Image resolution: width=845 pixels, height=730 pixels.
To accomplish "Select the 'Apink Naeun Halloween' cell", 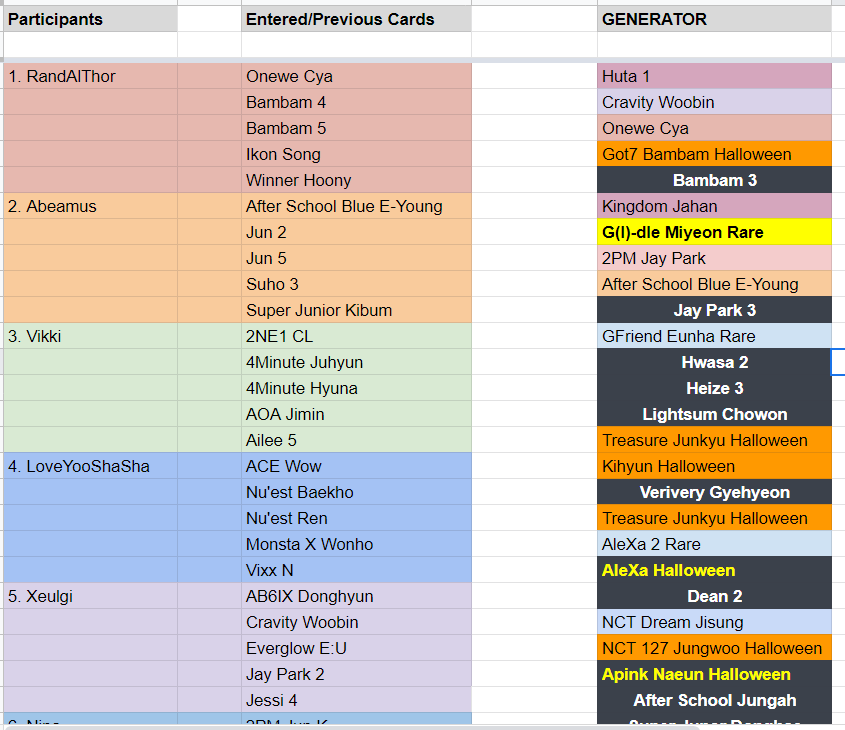I will [714, 674].
